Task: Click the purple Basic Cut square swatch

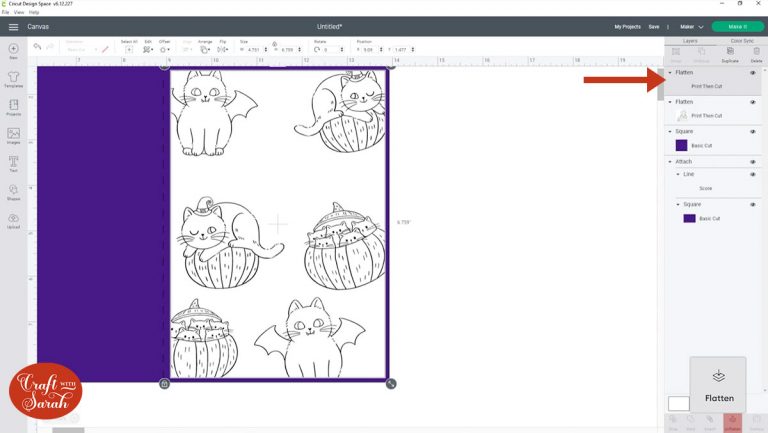Action: [682, 145]
